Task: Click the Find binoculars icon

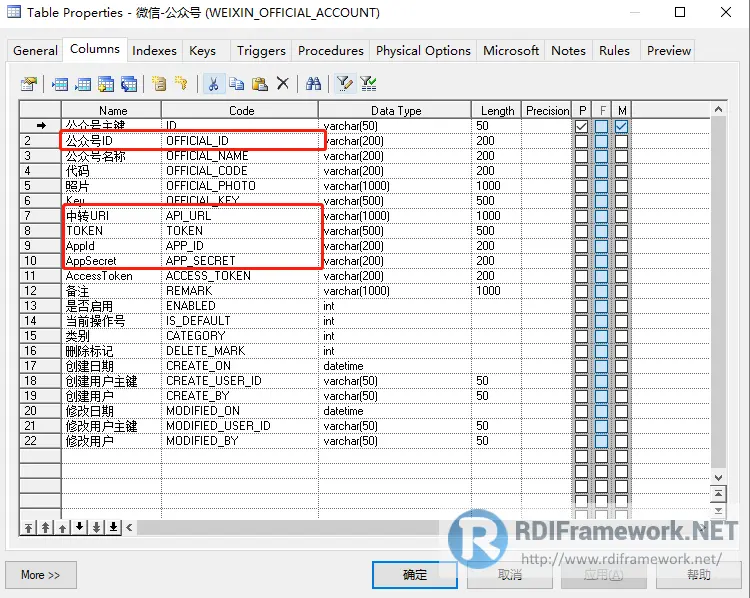Action: pos(313,84)
